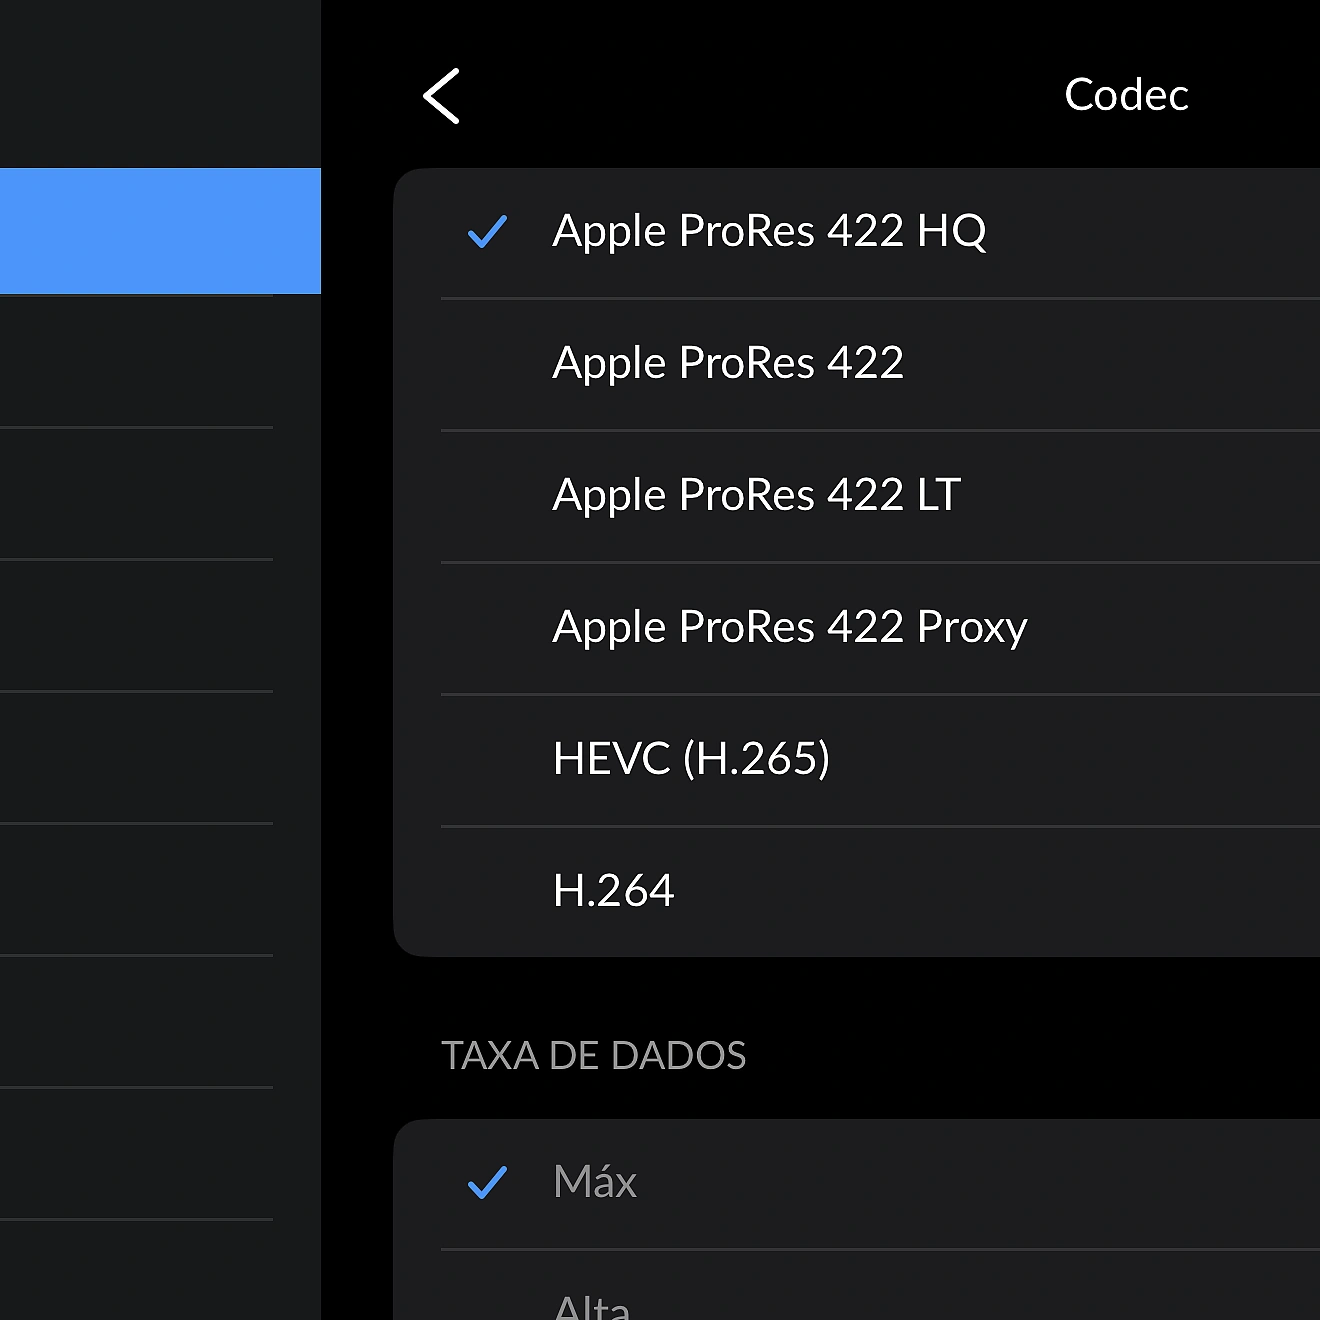Viewport: 1320px width, 1320px height.
Task: Choose the Alta data rate option
Action: pos(592,1304)
